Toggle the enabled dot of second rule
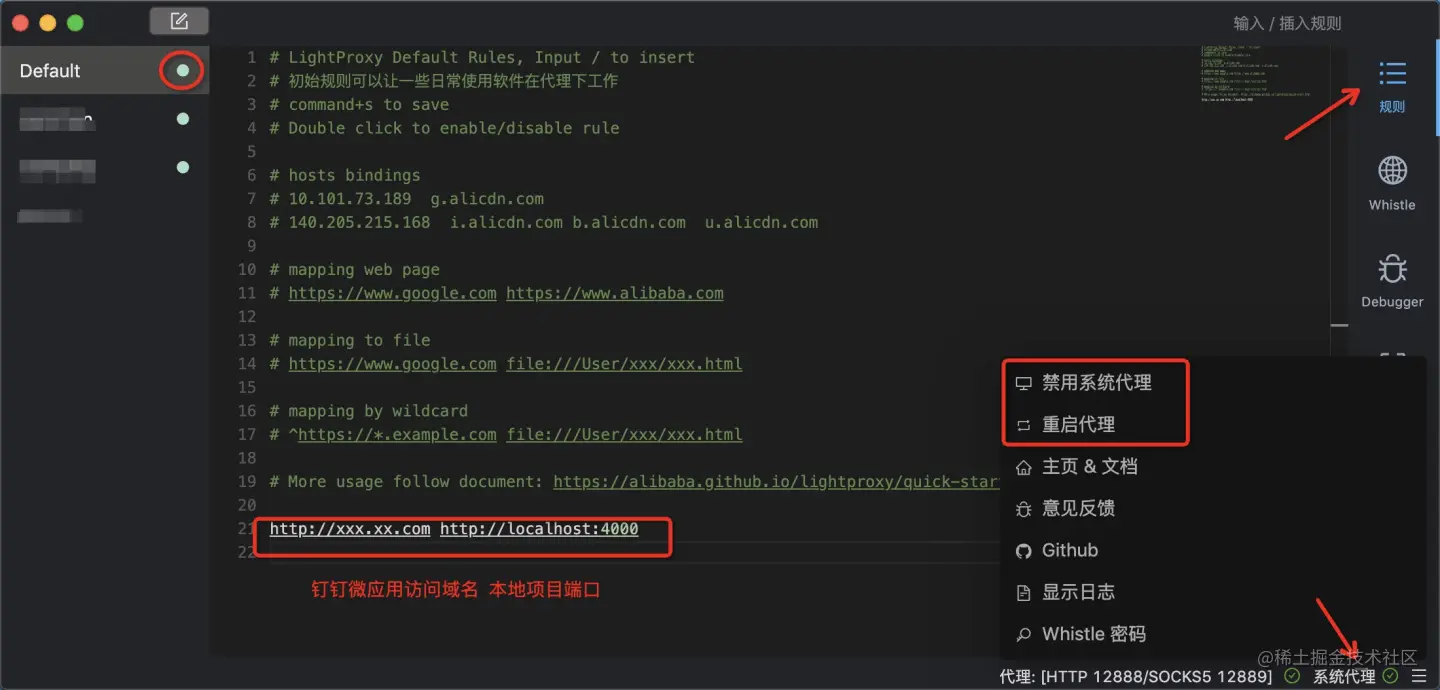This screenshot has width=1440, height=690. click(x=183, y=119)
